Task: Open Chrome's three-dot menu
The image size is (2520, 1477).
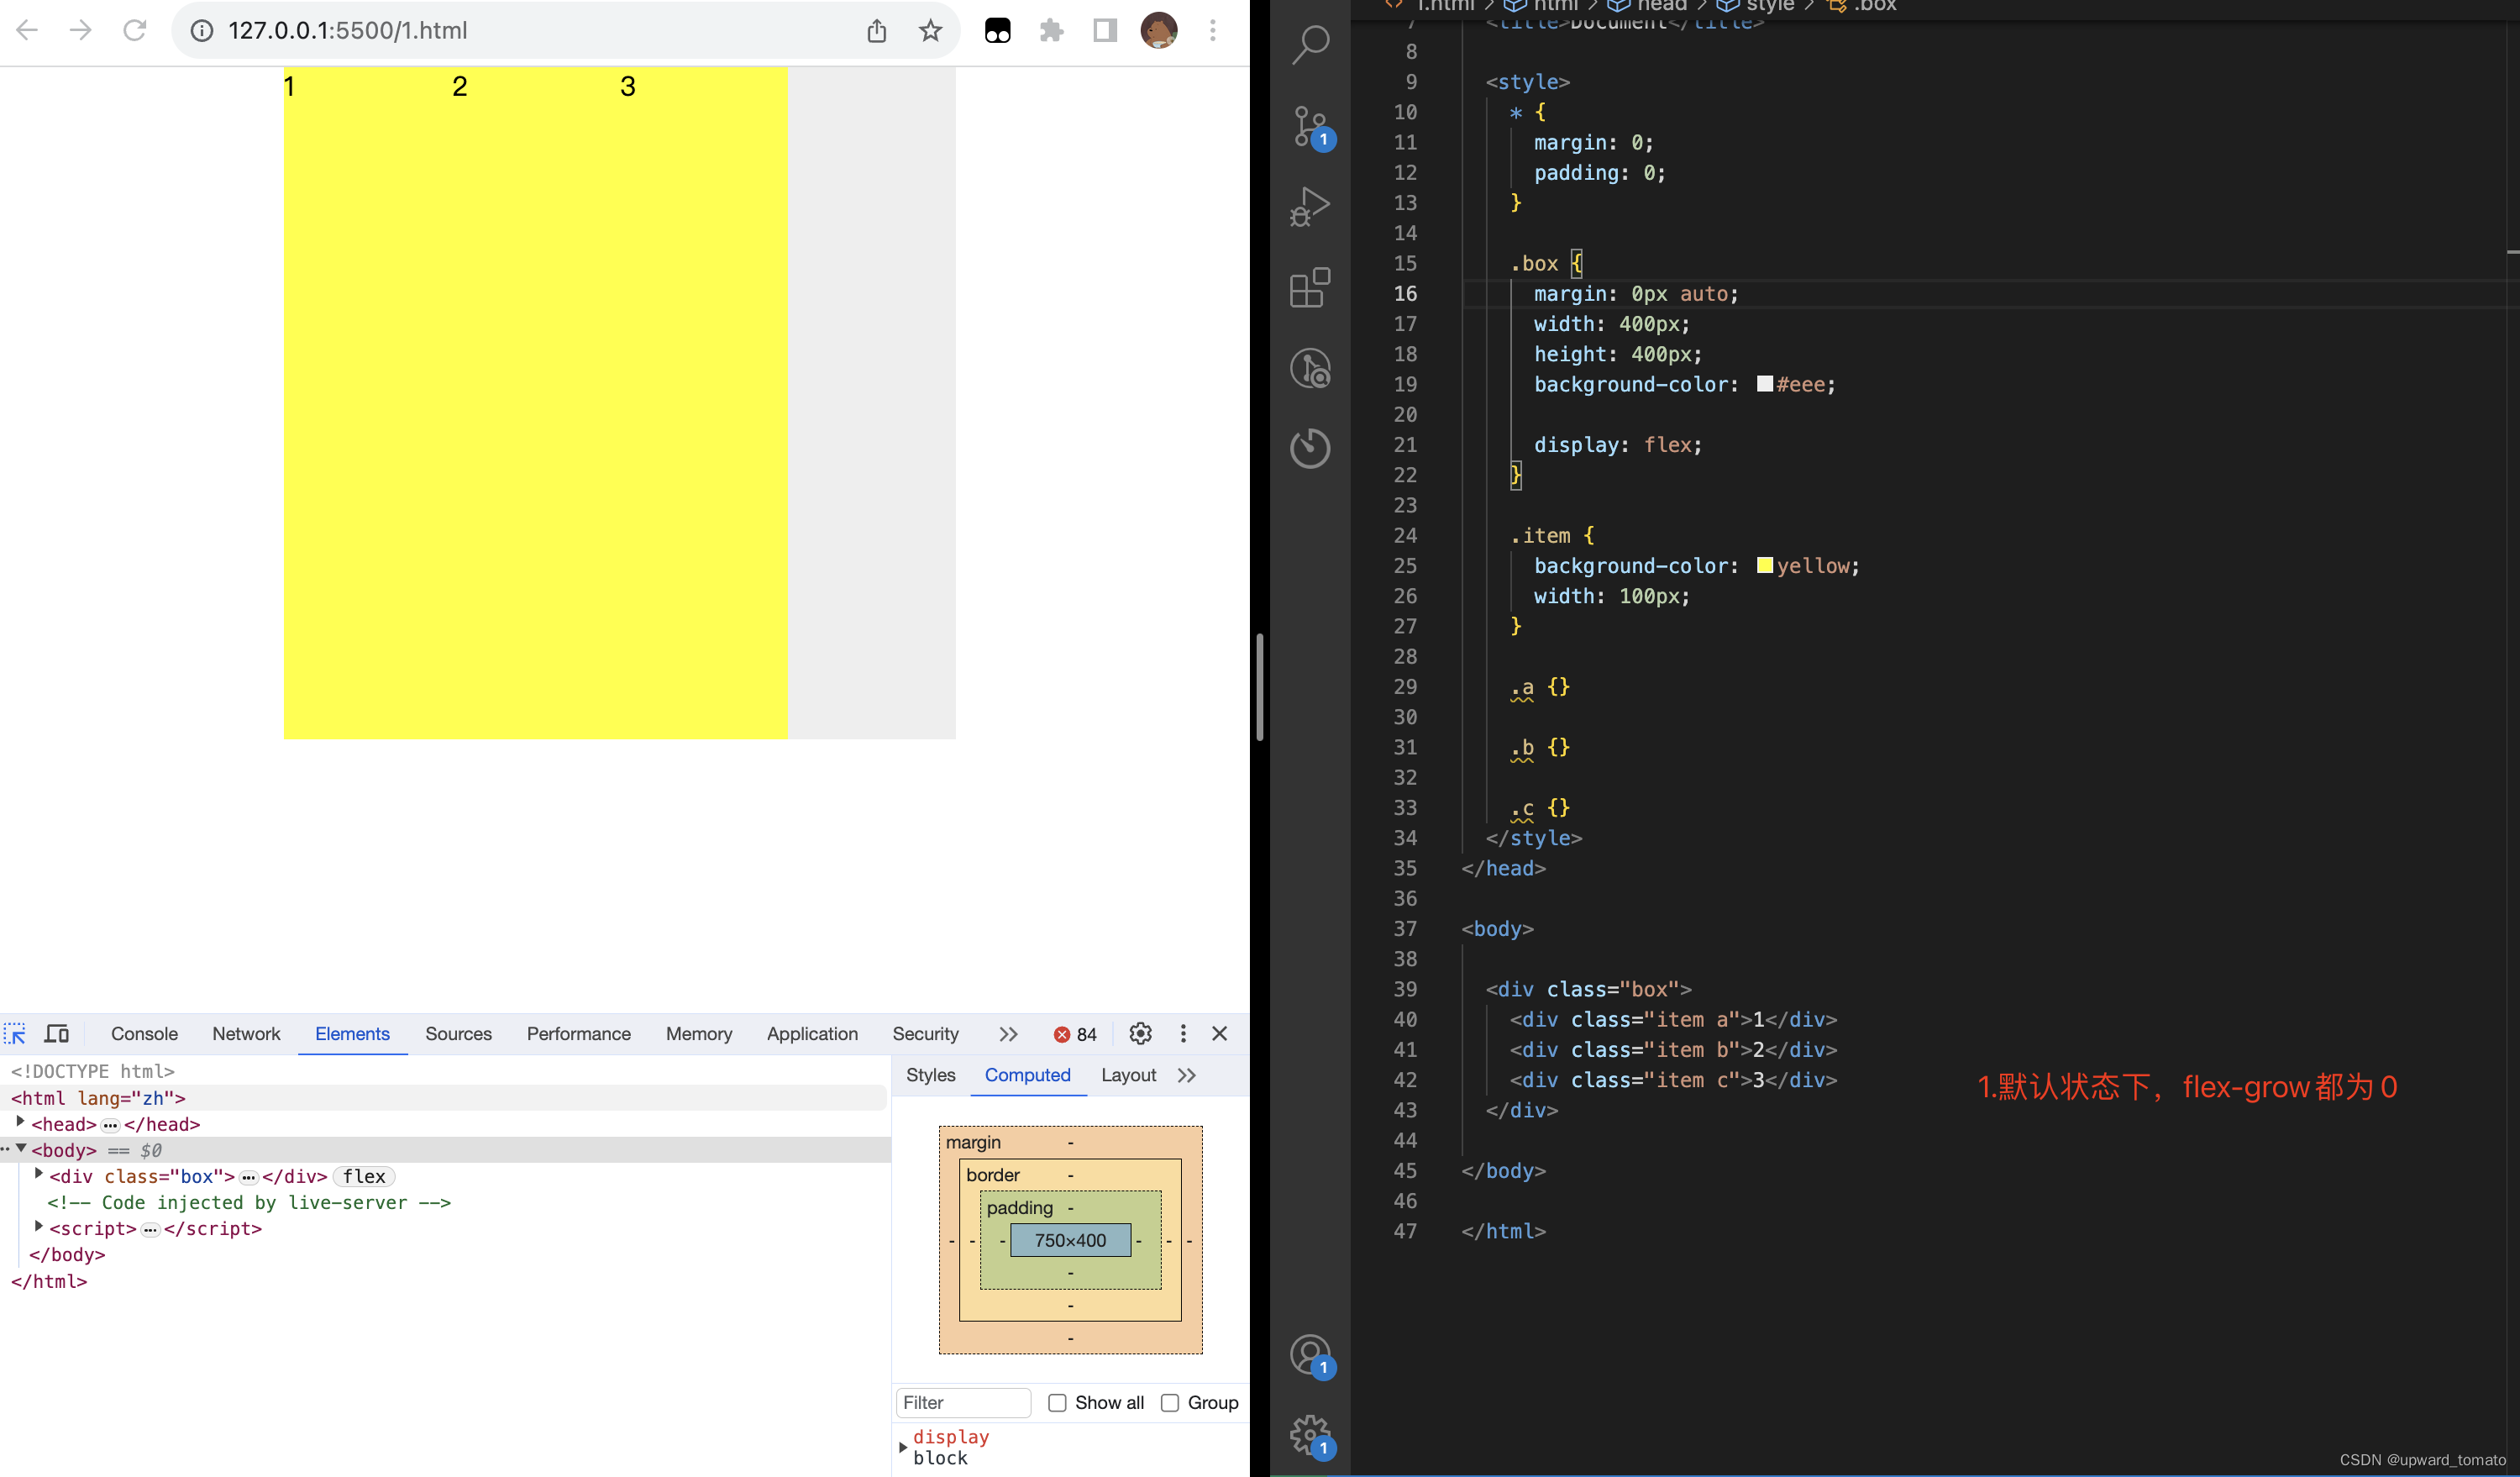Action: click(1213, 30)
